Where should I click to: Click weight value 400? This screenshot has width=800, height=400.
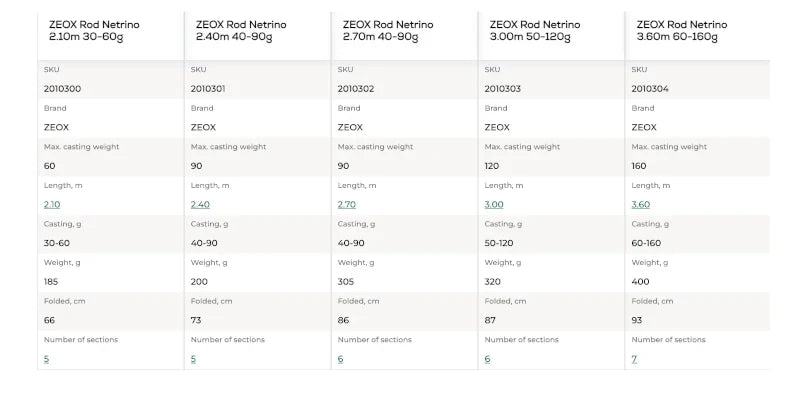pyautogui.click(x=640, y=282)
